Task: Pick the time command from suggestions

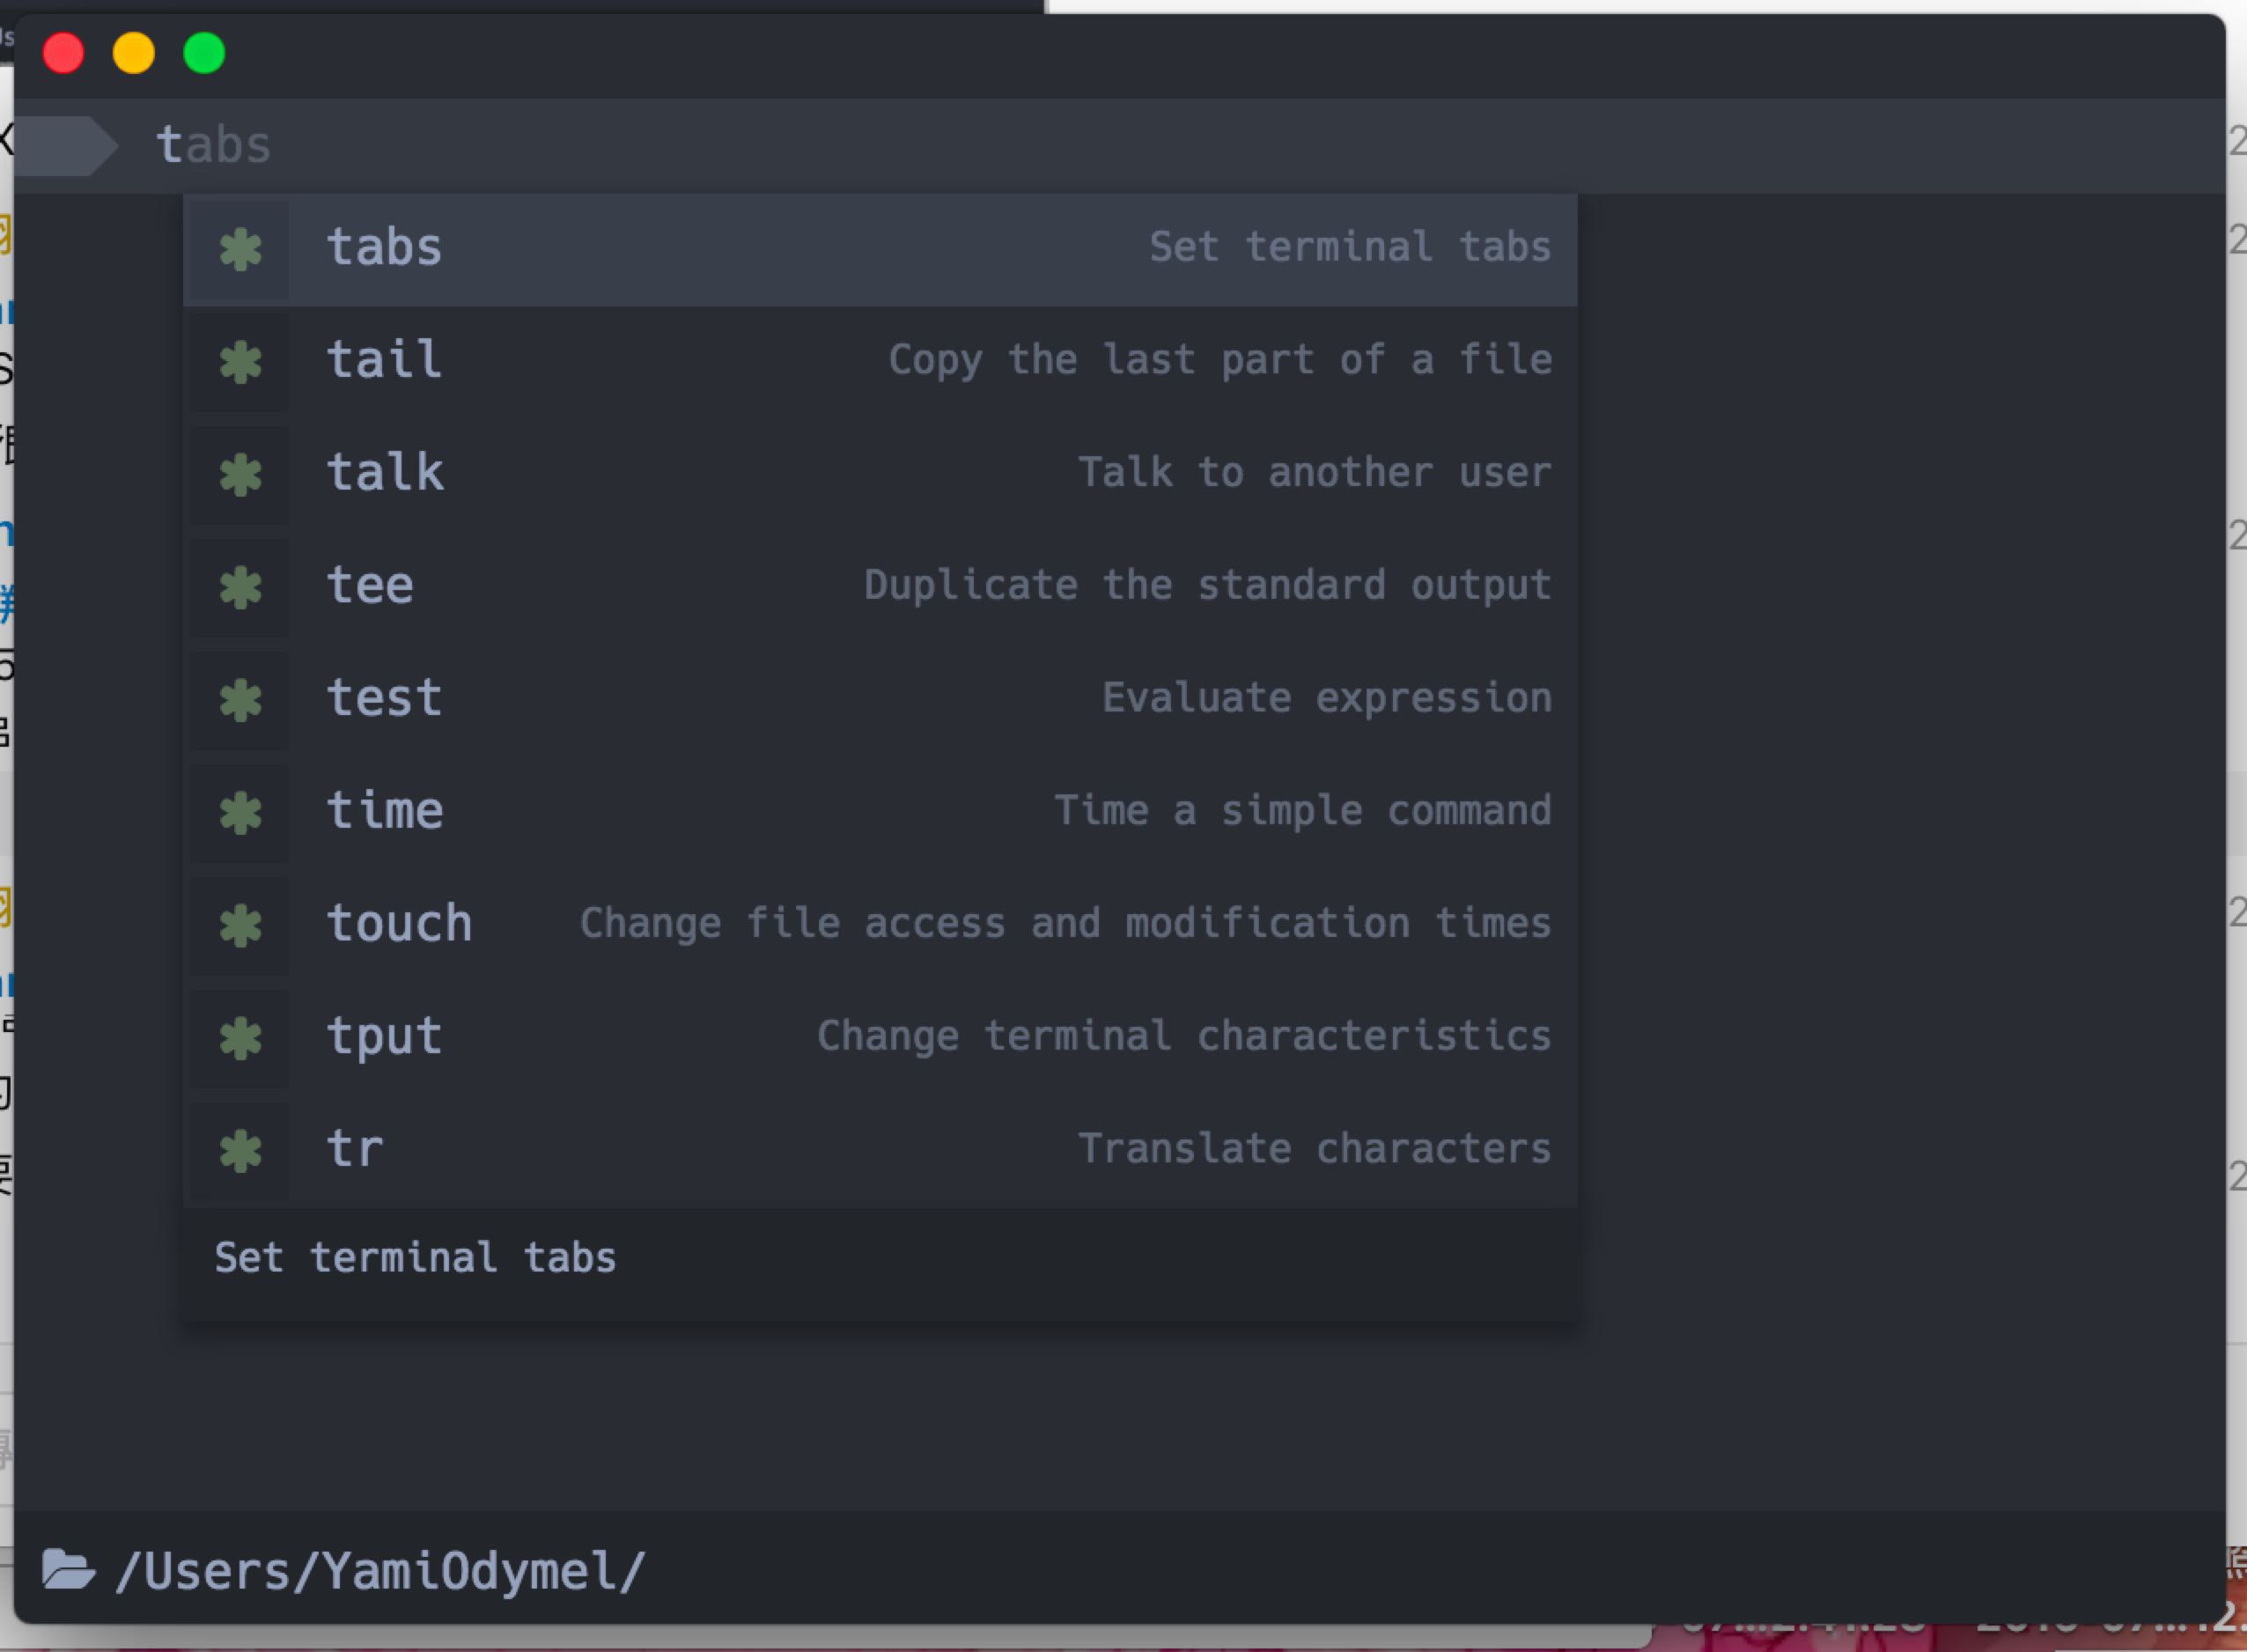Action: pos(384,811)
